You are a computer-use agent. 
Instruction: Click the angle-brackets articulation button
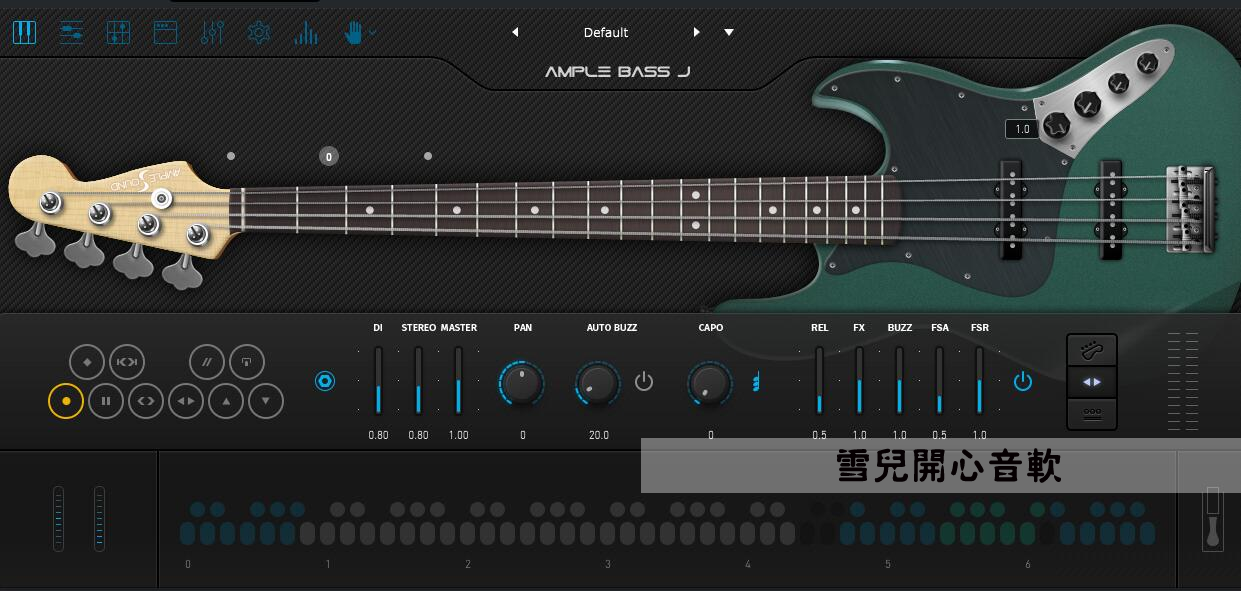[146, 401]
